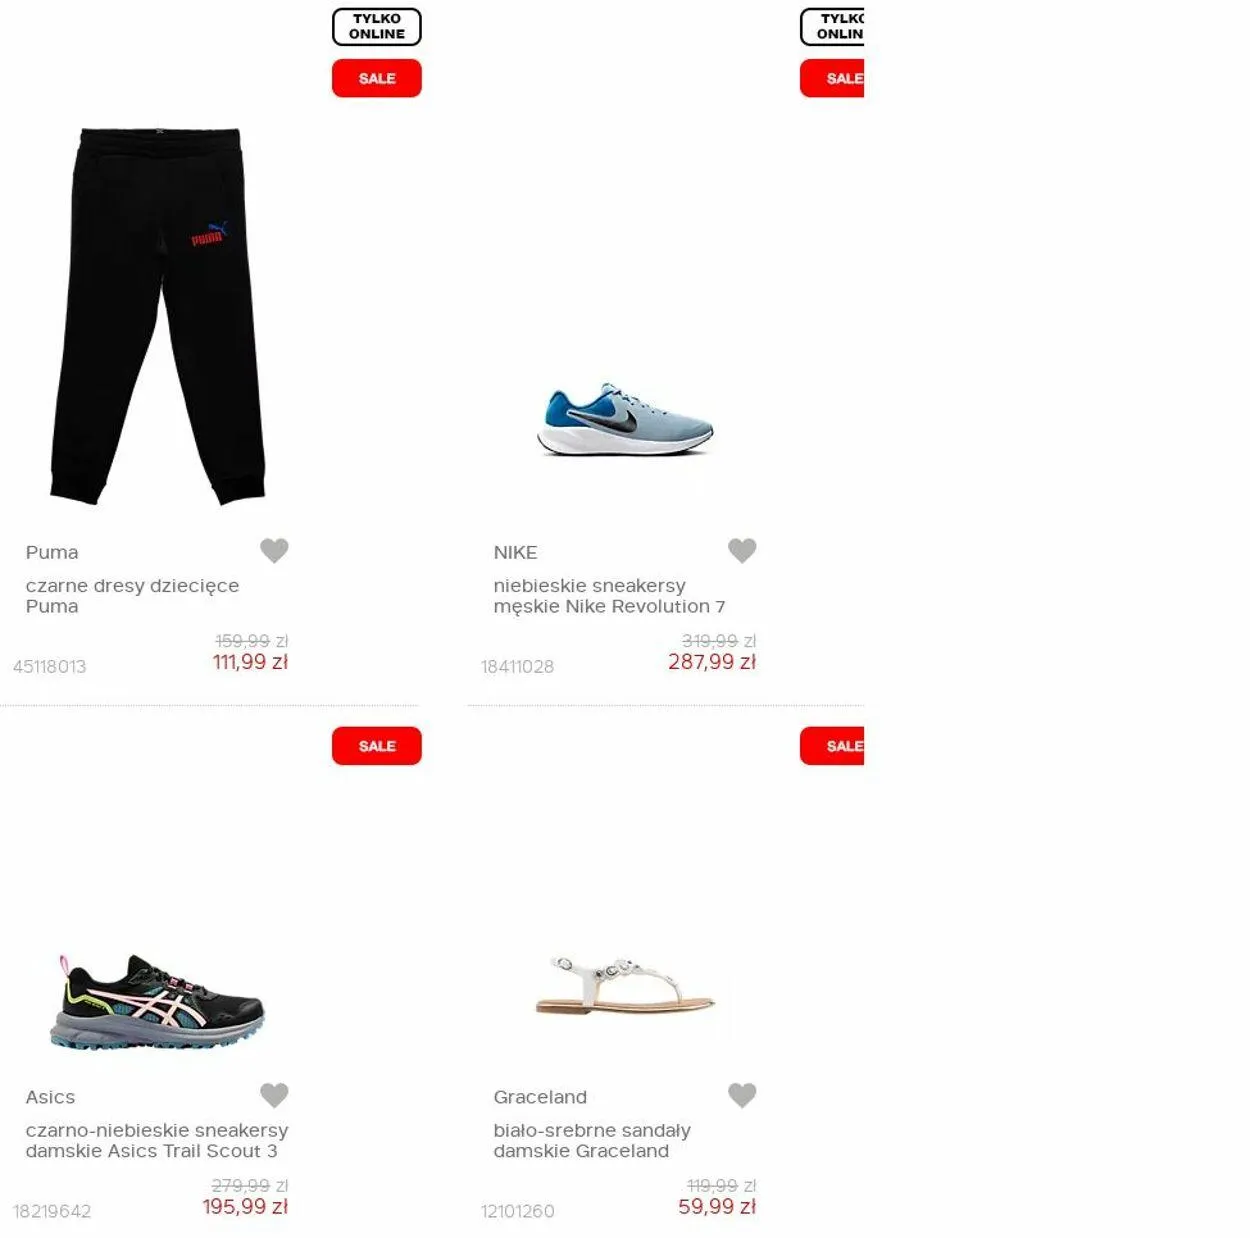This screenshot has width=1250, height=1238.
Task: Click the Graceland brand label
Action: (x=540, y=1097)
